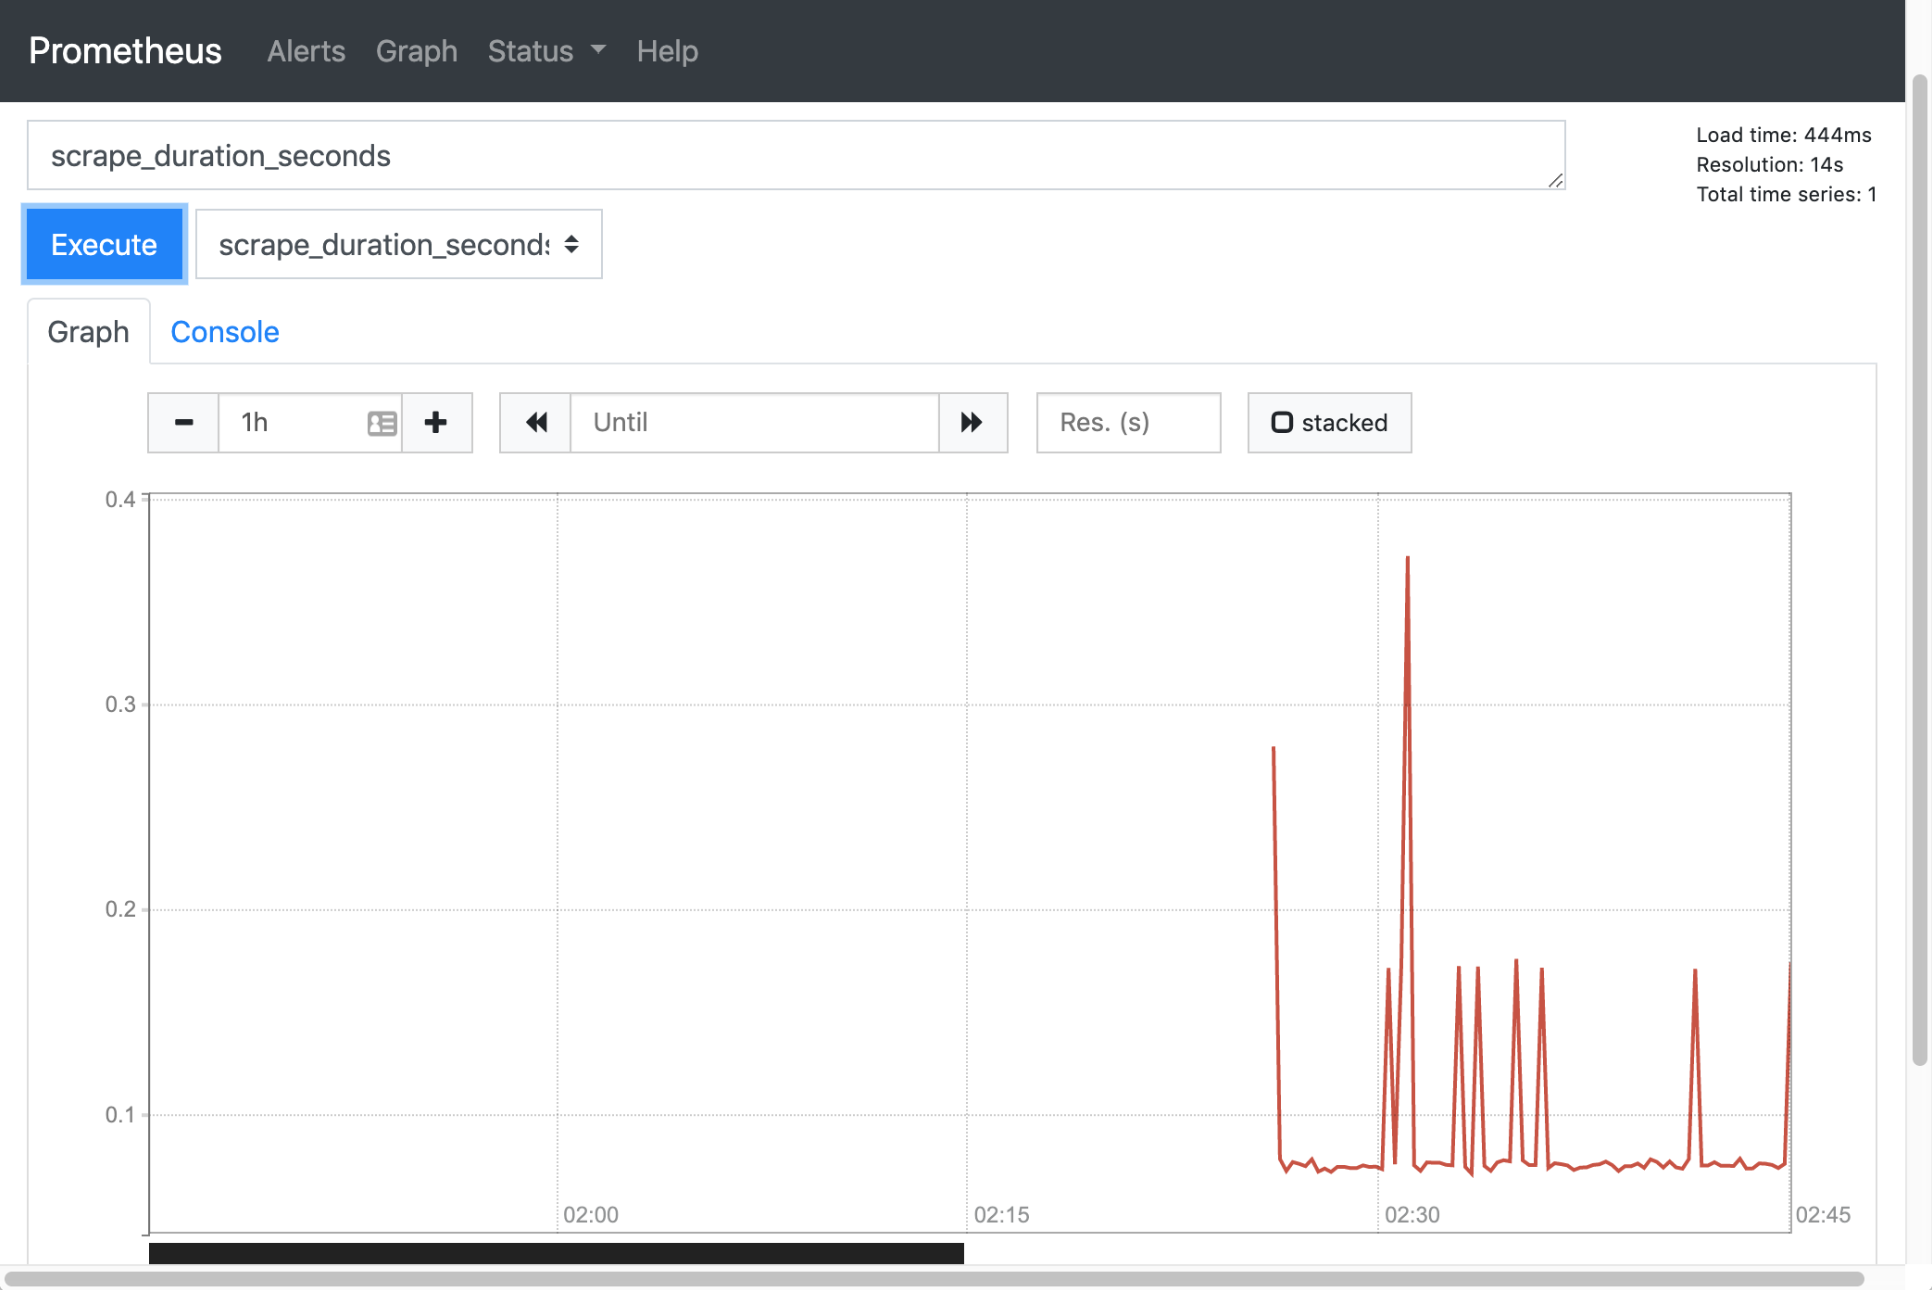Screen dimensions: 1932x1290
Task: Go to Prometheus home link
Action: click(125, 51)
